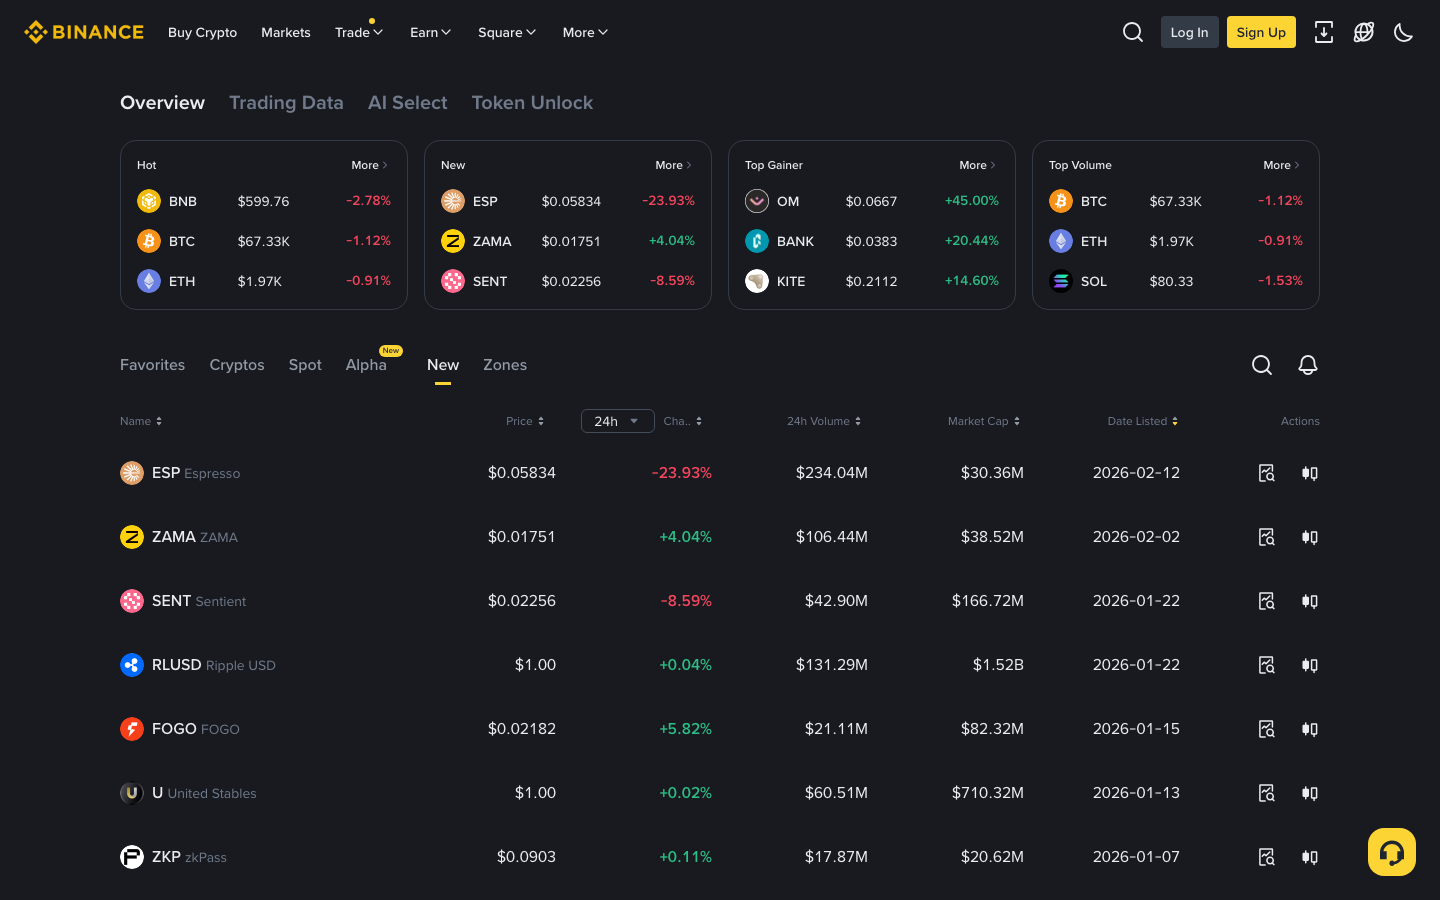Click the search icon next to the bell
Viewport: 1440px width, 900px height.
pos(1261,365)
